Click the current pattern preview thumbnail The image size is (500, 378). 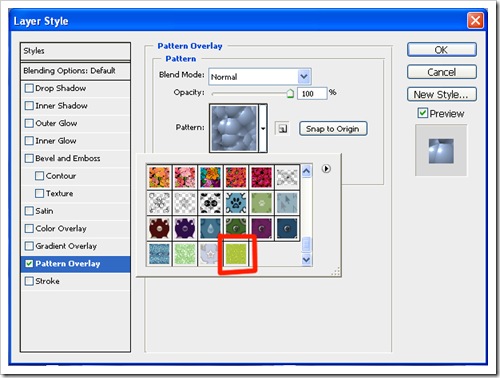[x=234, y=128]
